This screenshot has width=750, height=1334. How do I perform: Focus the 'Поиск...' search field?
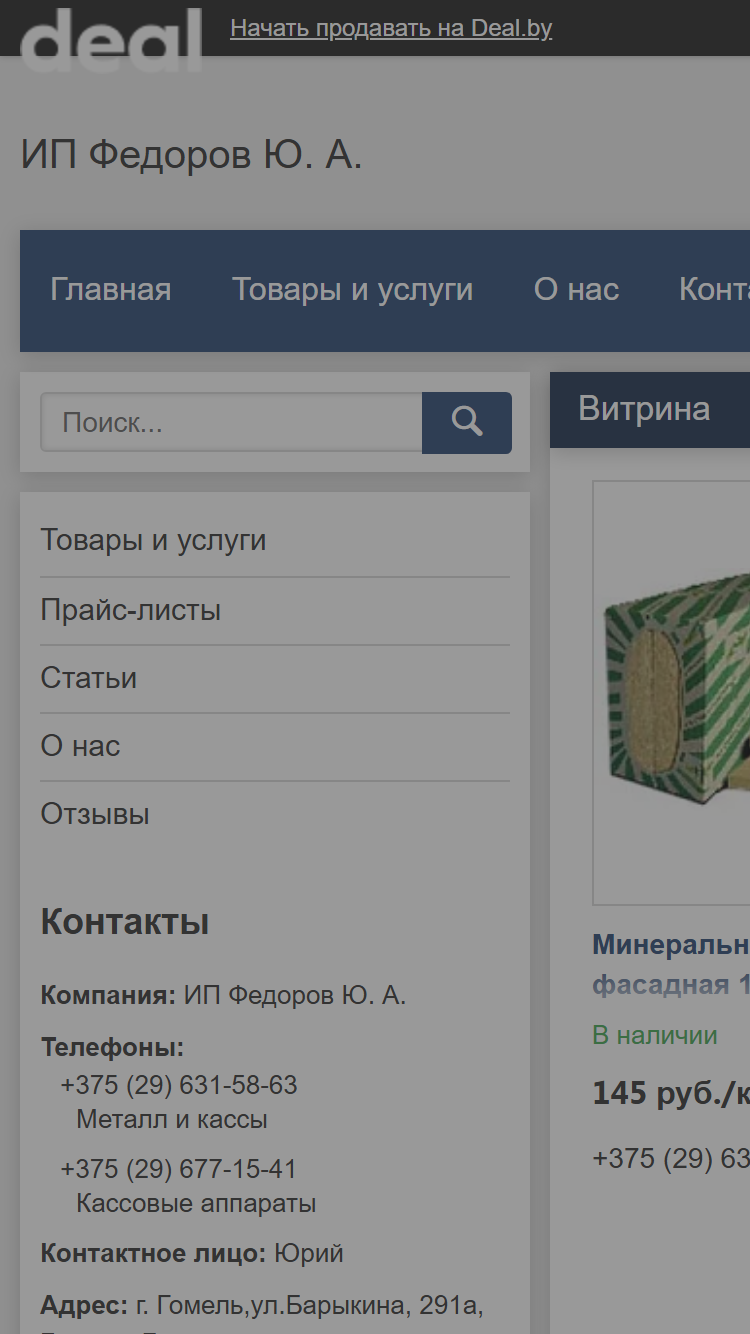pos(231,423)
